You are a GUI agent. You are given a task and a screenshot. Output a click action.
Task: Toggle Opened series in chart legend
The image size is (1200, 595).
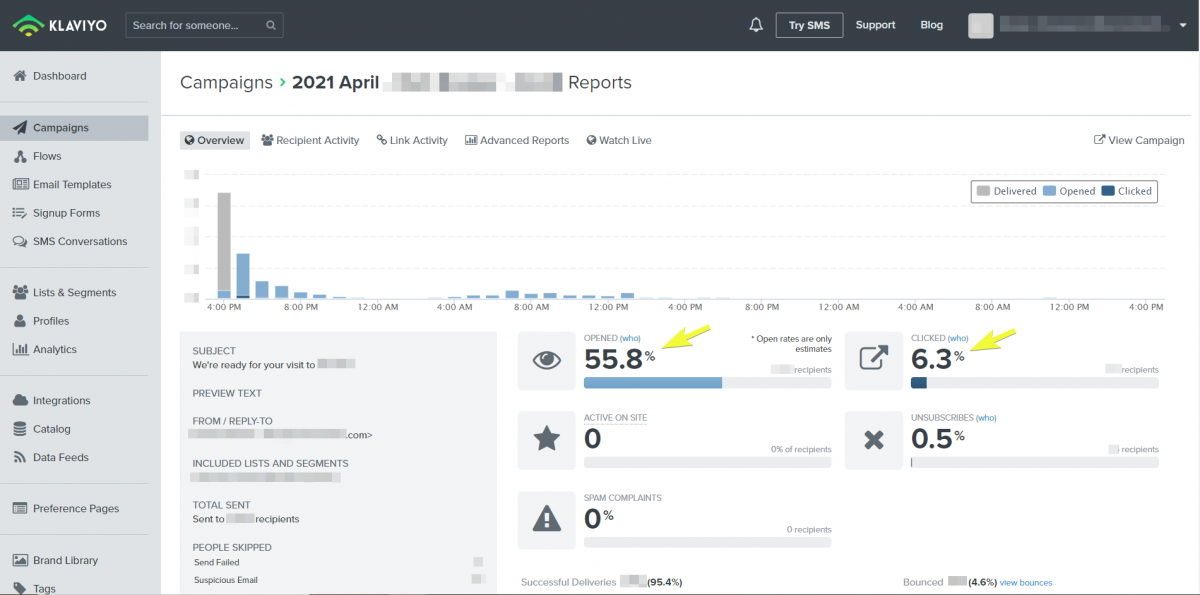click(1069, 191)
